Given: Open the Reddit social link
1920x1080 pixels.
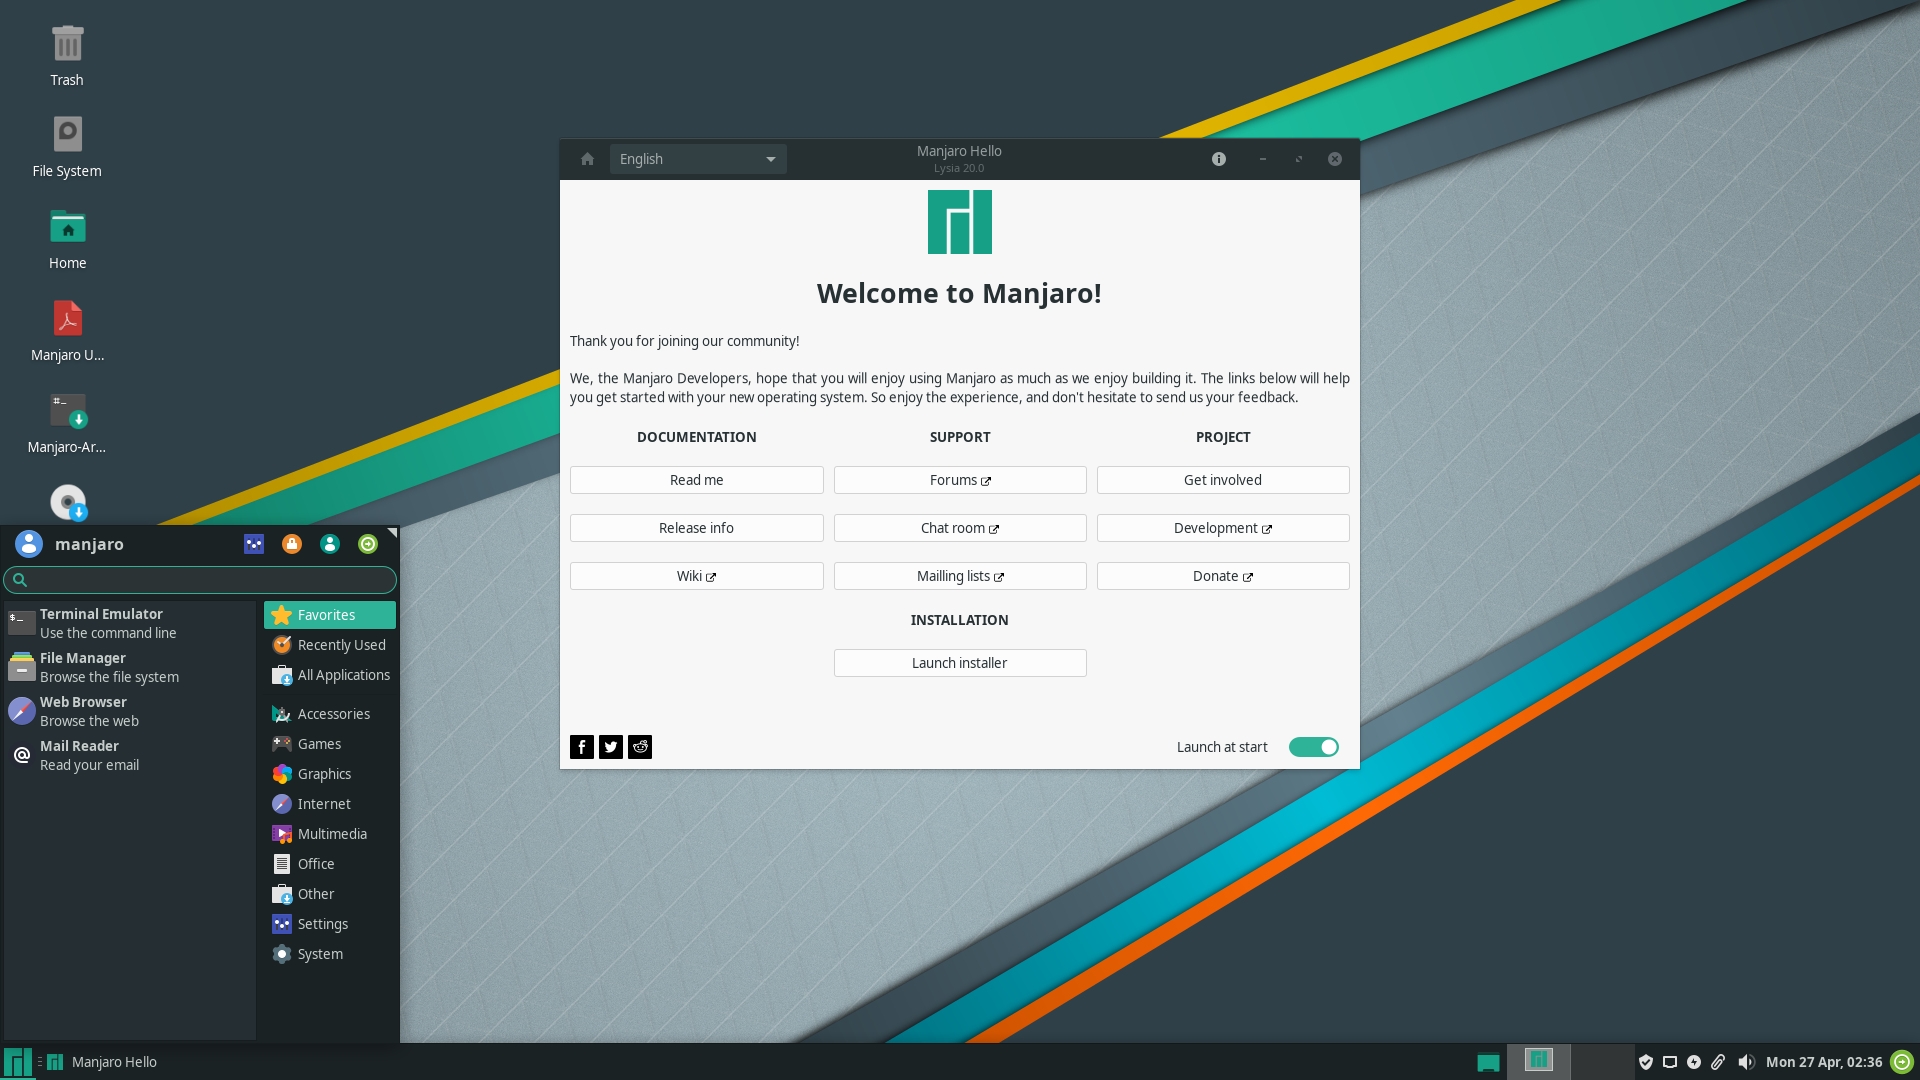Looking at the screenshot, I should (640, 746).
